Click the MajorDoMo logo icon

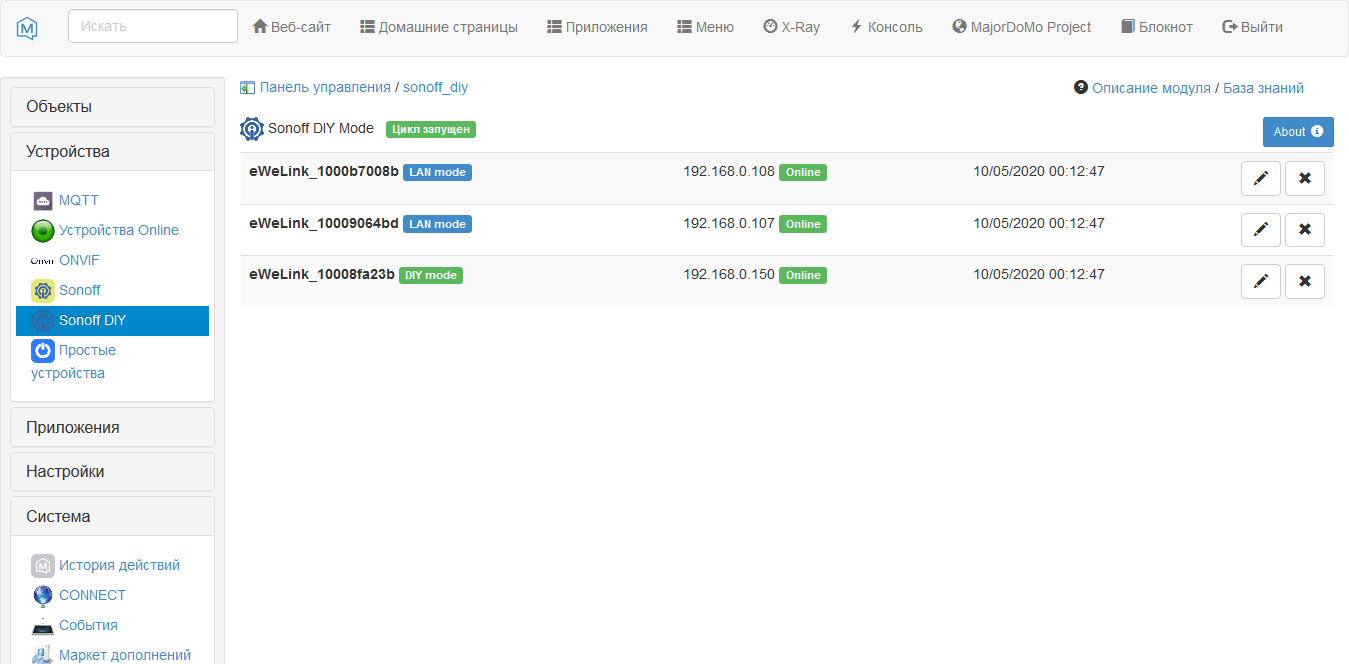pyautogui.click(x=28, y=28)
